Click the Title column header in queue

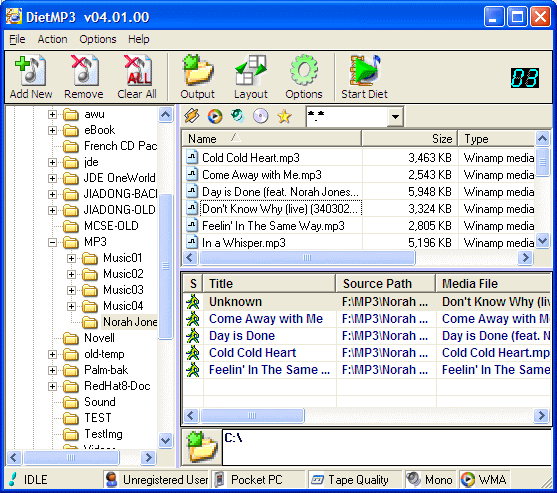[x=269, y=283]
